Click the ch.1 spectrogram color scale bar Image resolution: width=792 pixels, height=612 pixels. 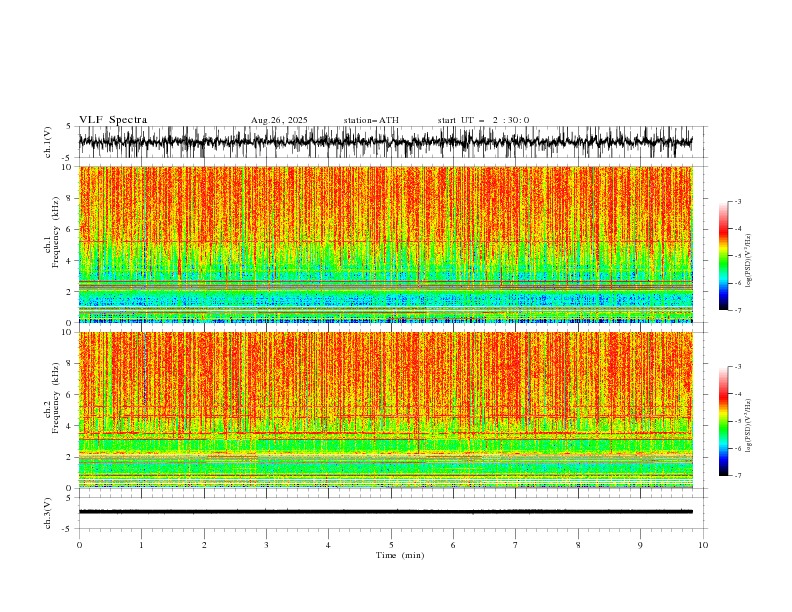point(724,256)
